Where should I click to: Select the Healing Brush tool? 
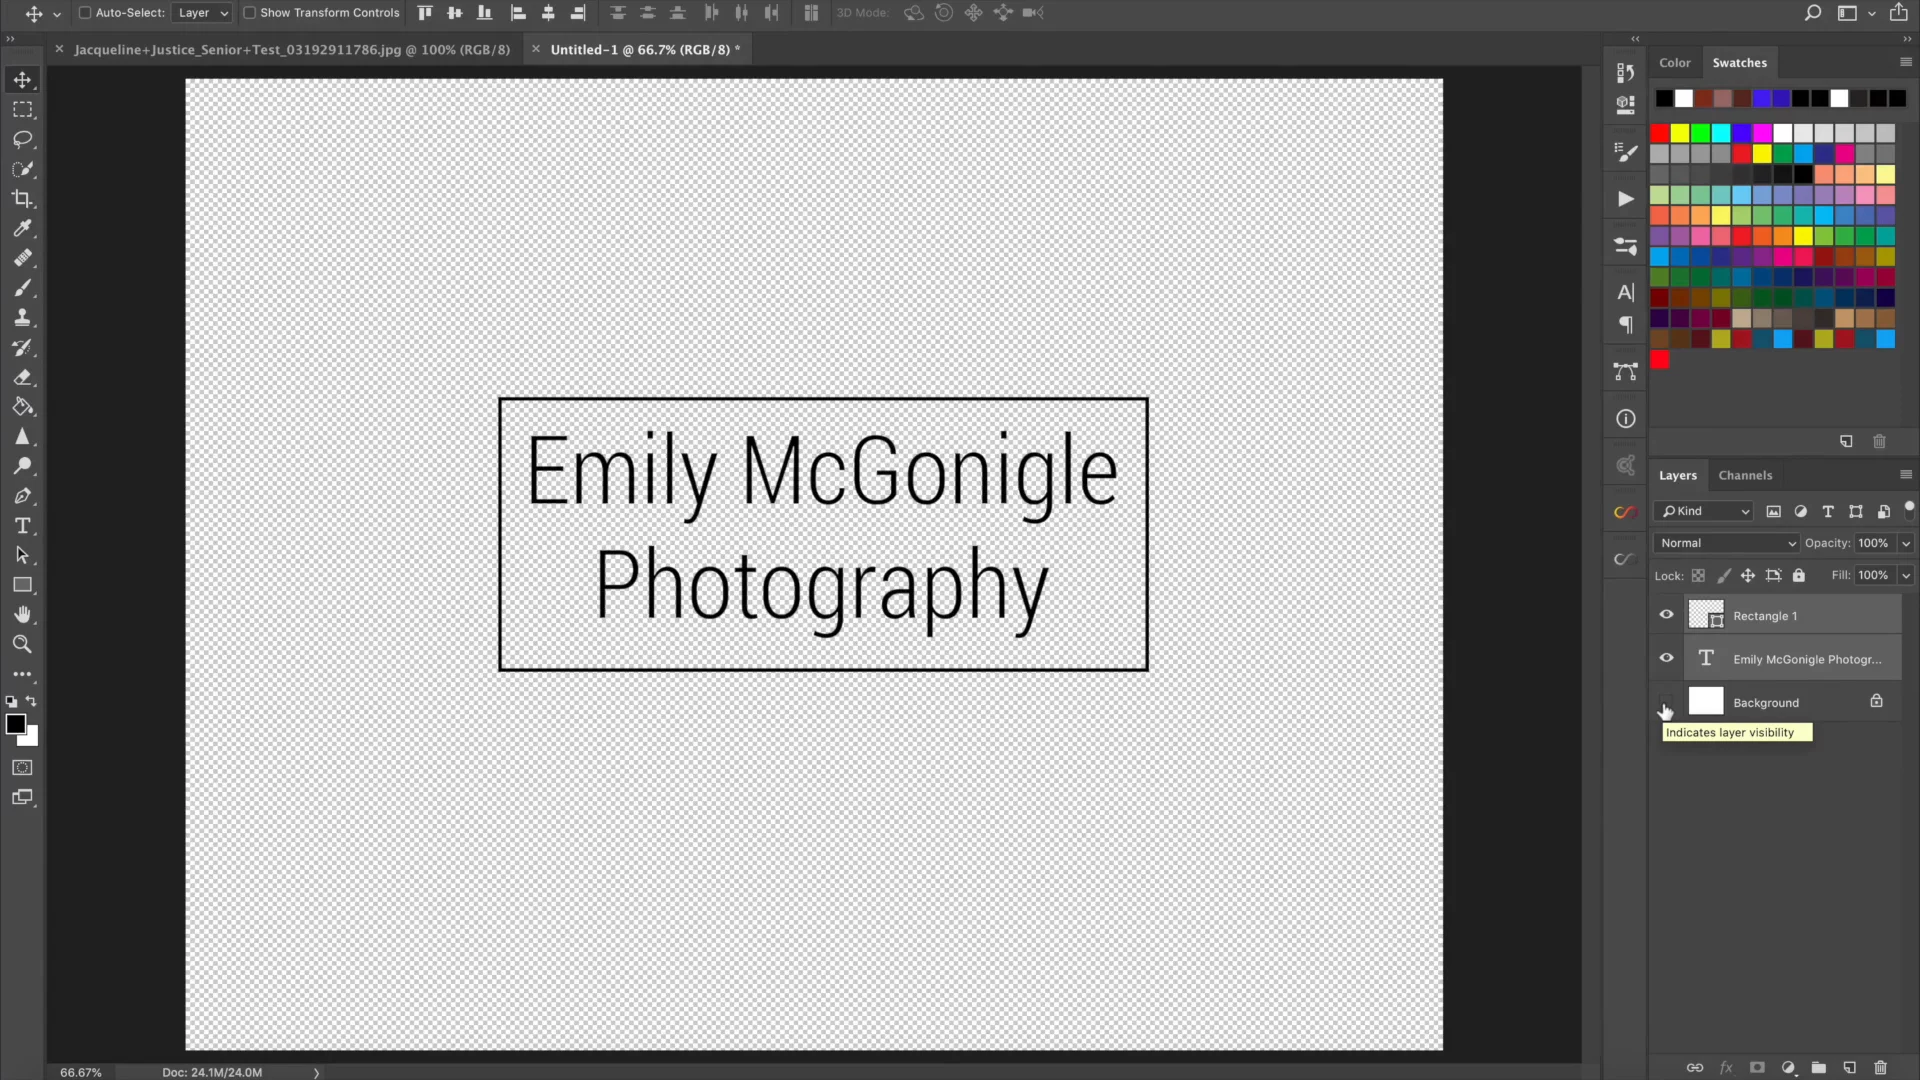(22, 258)
